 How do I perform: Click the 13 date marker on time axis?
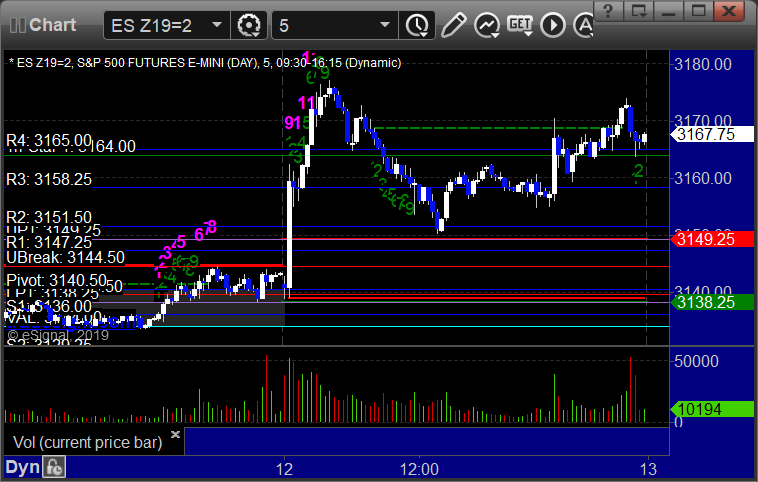648,469
